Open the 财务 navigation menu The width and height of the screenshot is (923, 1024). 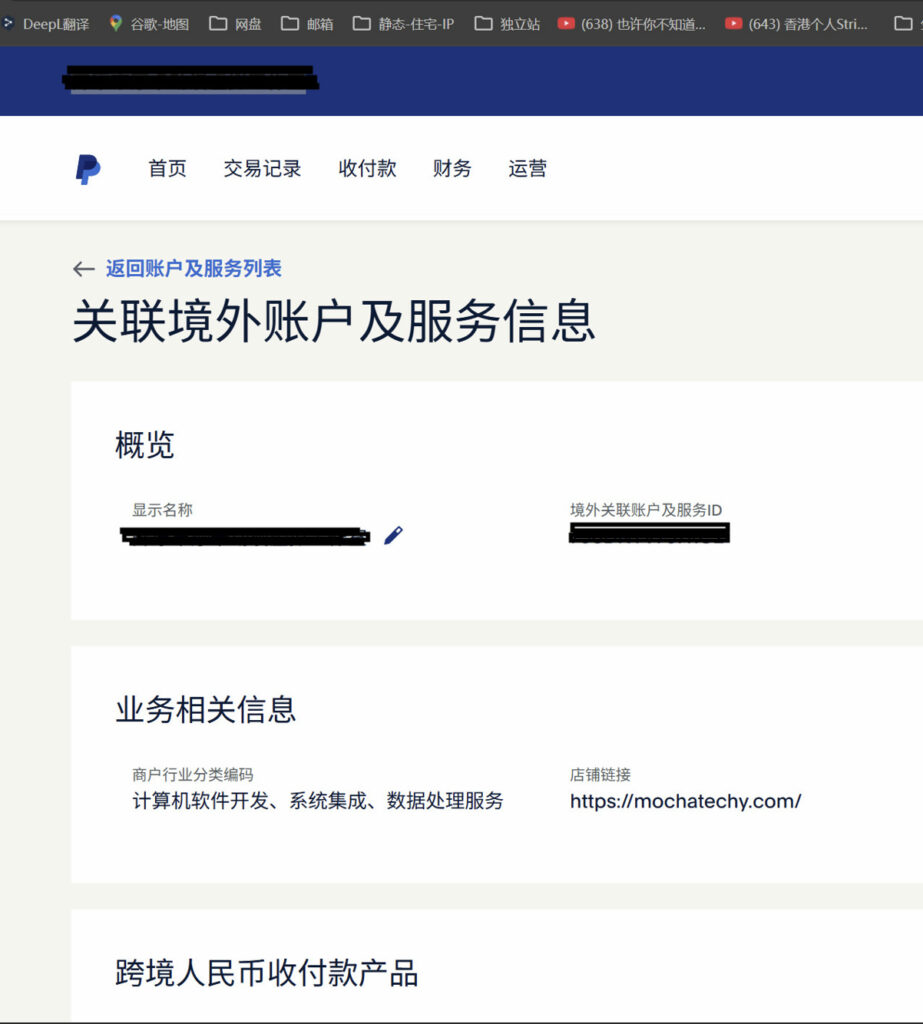click(x=452, y=169)
